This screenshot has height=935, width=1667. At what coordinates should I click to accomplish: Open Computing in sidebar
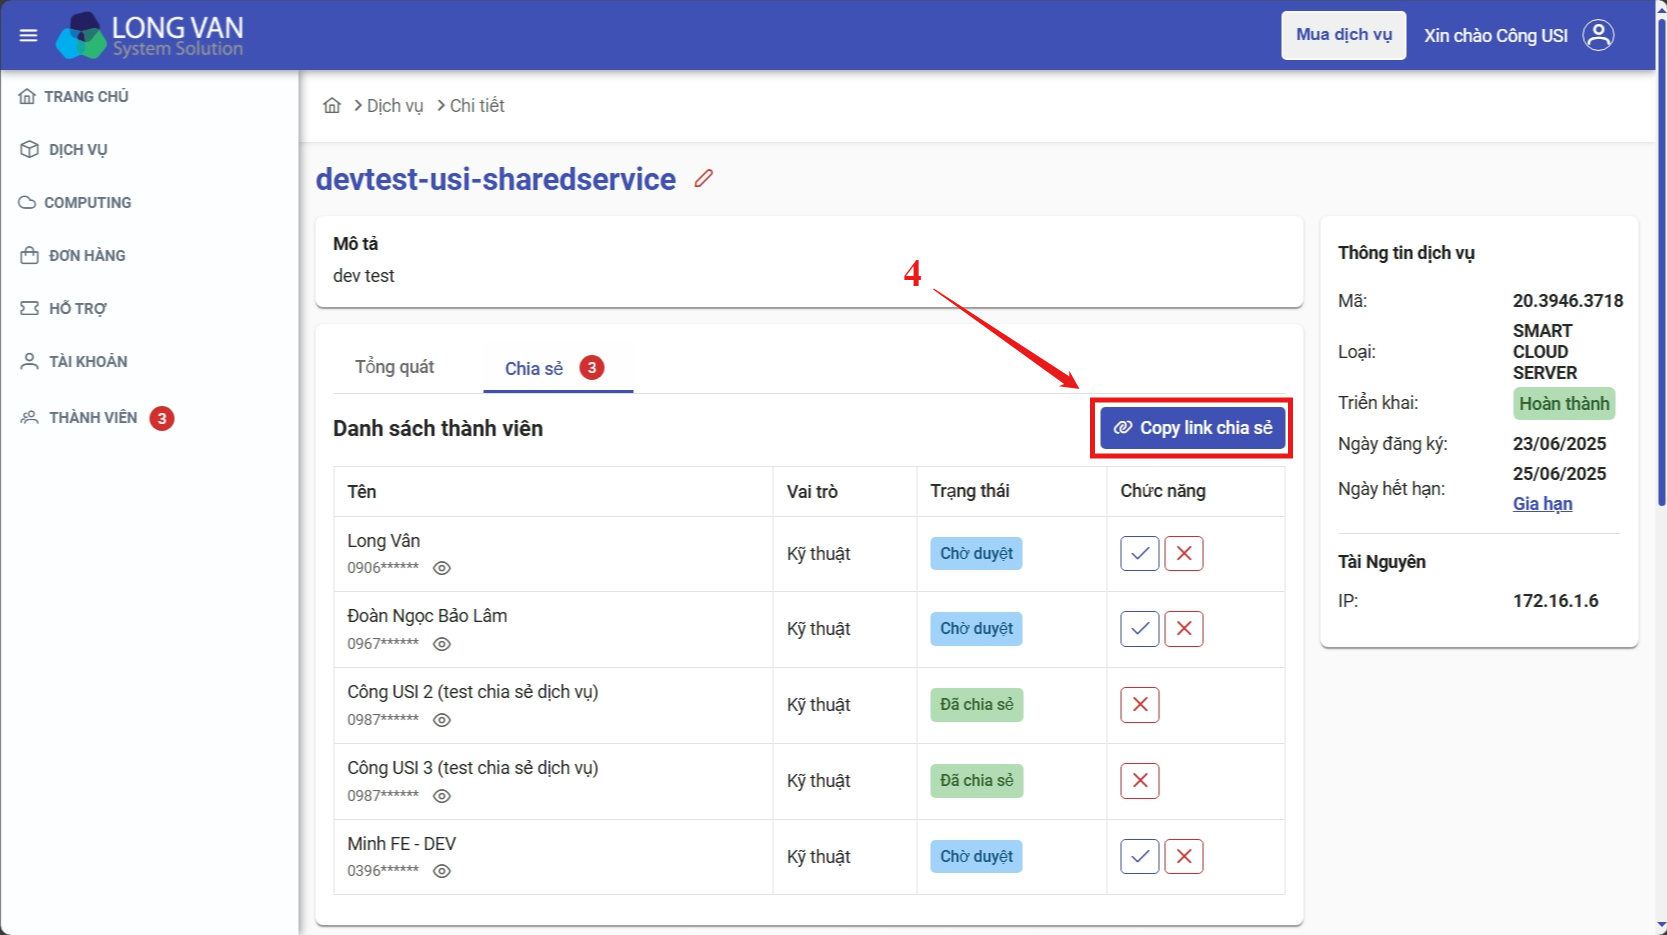coord(75,203)
